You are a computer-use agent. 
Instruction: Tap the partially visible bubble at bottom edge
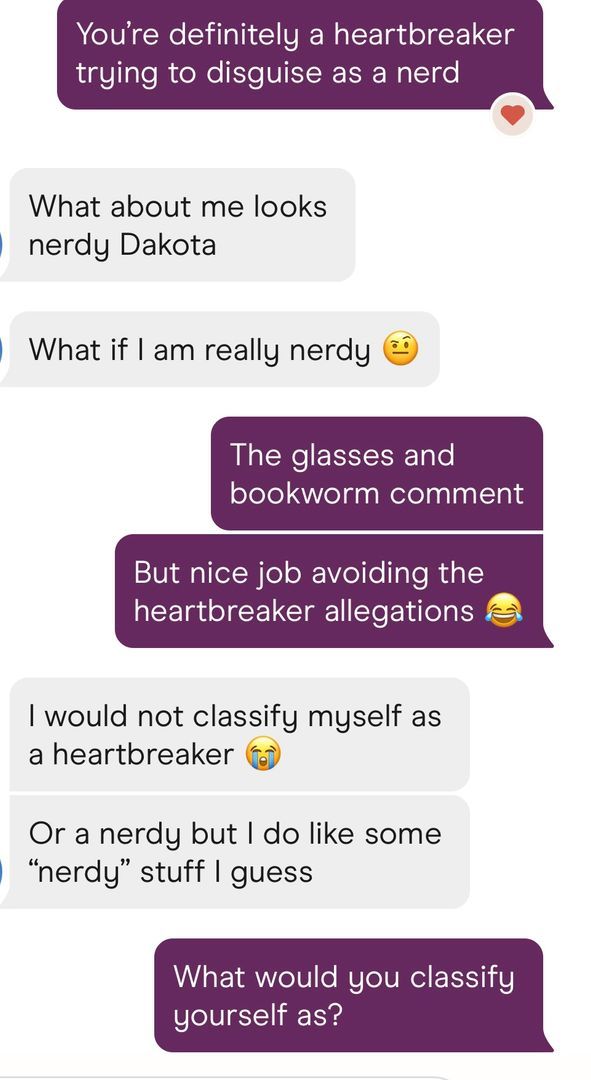coord(227,1078)
